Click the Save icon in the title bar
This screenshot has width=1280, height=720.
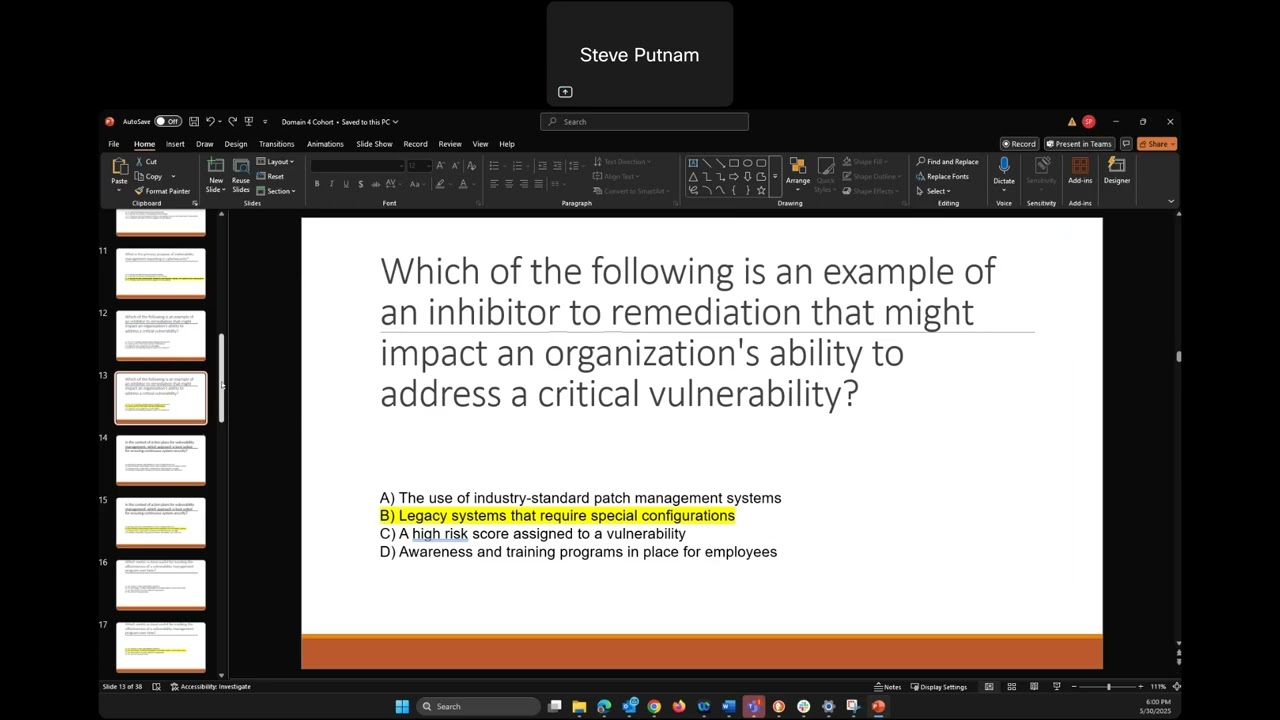pos(194,122)
